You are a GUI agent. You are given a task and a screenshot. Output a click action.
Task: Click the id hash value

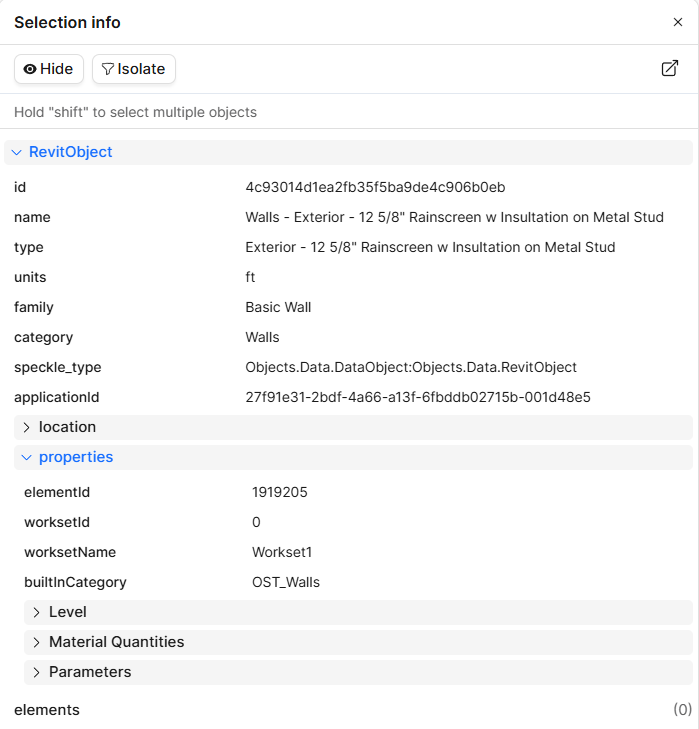[x=375, y=187]
